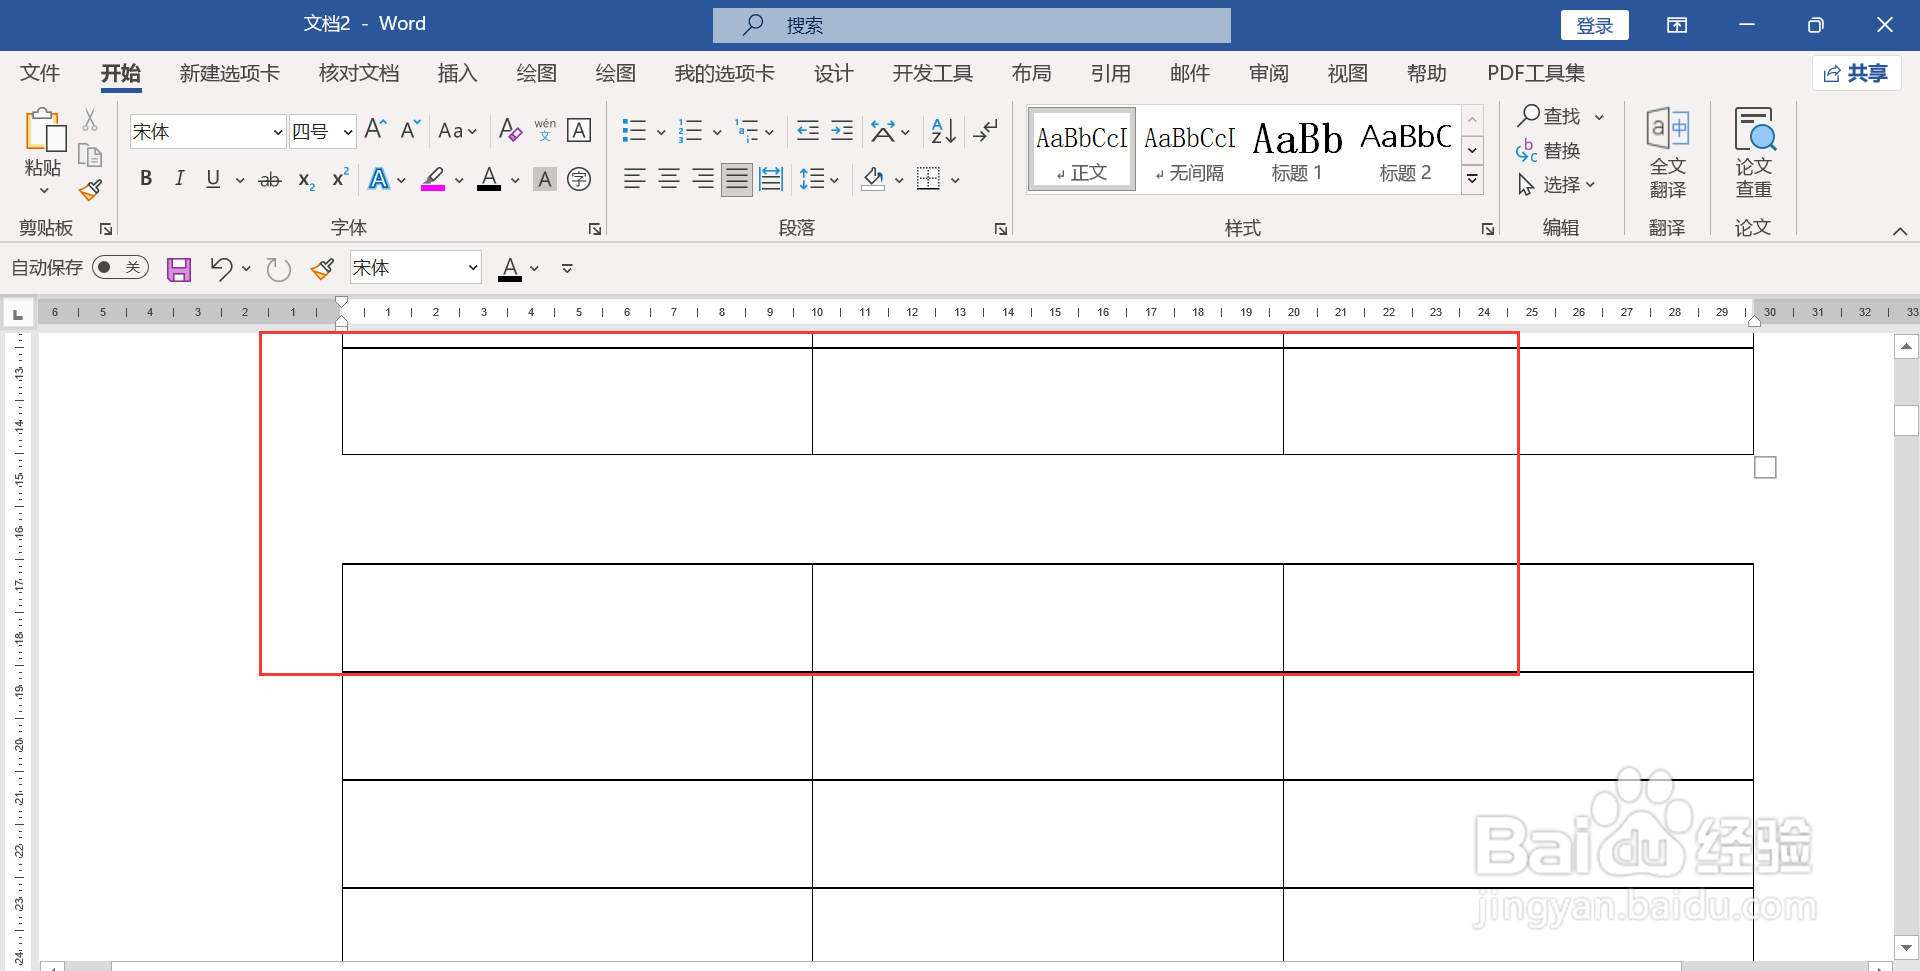Apply strikethrough formatting
This screenshot has height=971, width=1920.
(270, 180)
